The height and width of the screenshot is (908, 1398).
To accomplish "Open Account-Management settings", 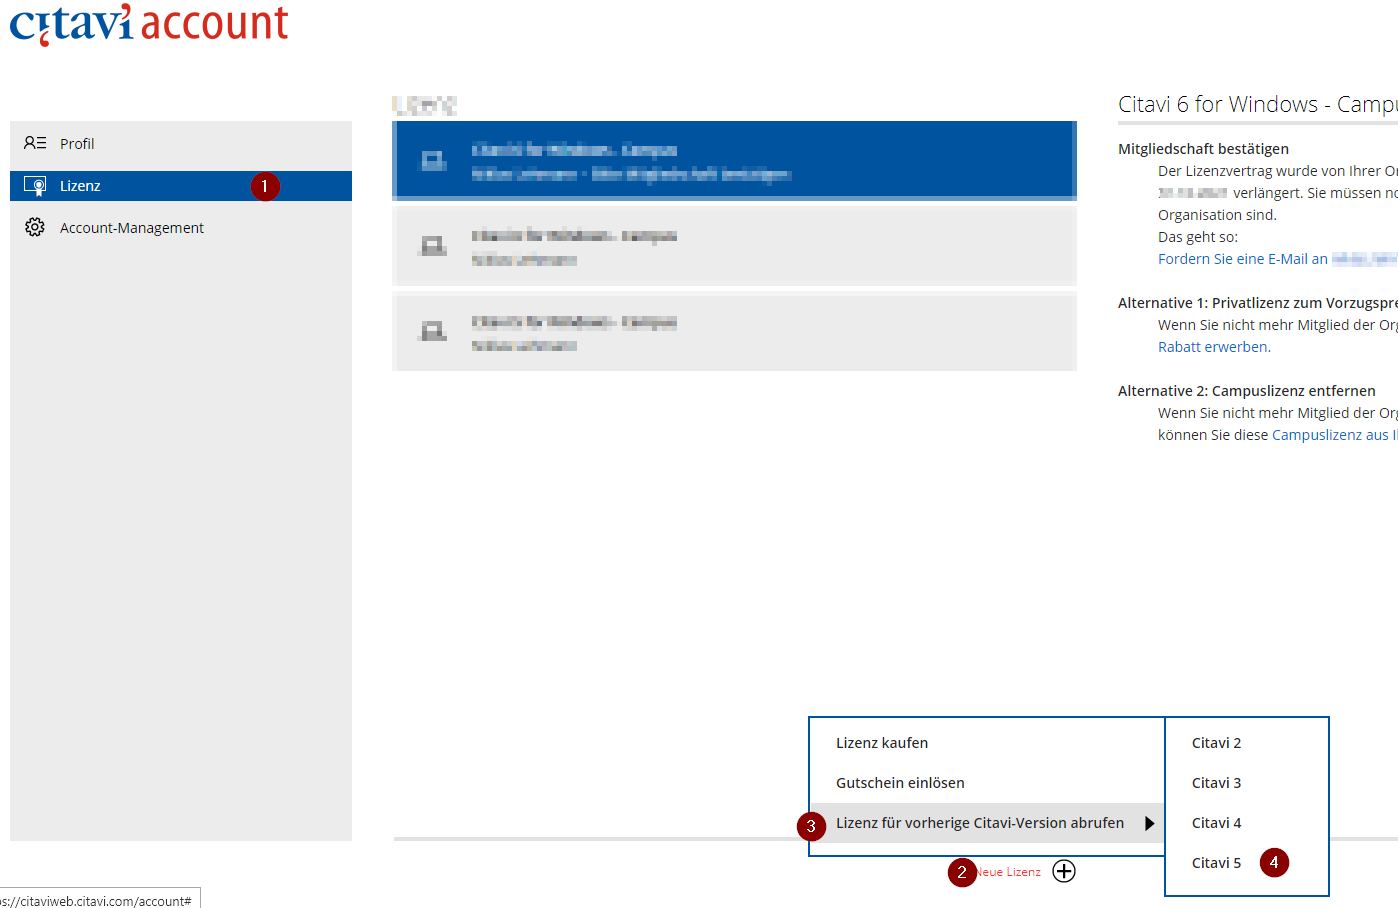I will point(181,228).
